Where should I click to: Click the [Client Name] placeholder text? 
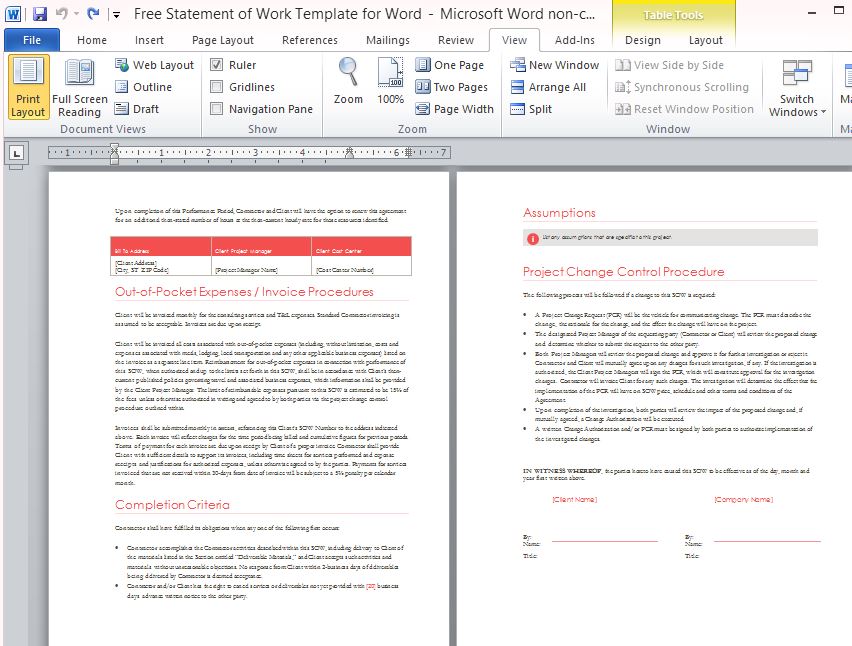[x=575, y=499]
